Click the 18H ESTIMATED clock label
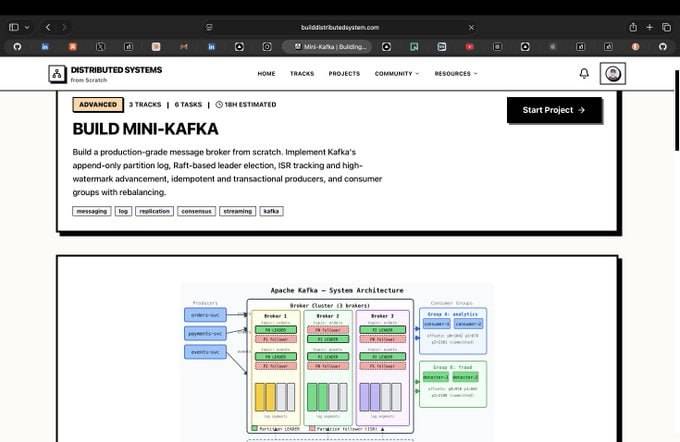Image resolution: width=680 pixels, height=442 pixels. tap(246, 105)
